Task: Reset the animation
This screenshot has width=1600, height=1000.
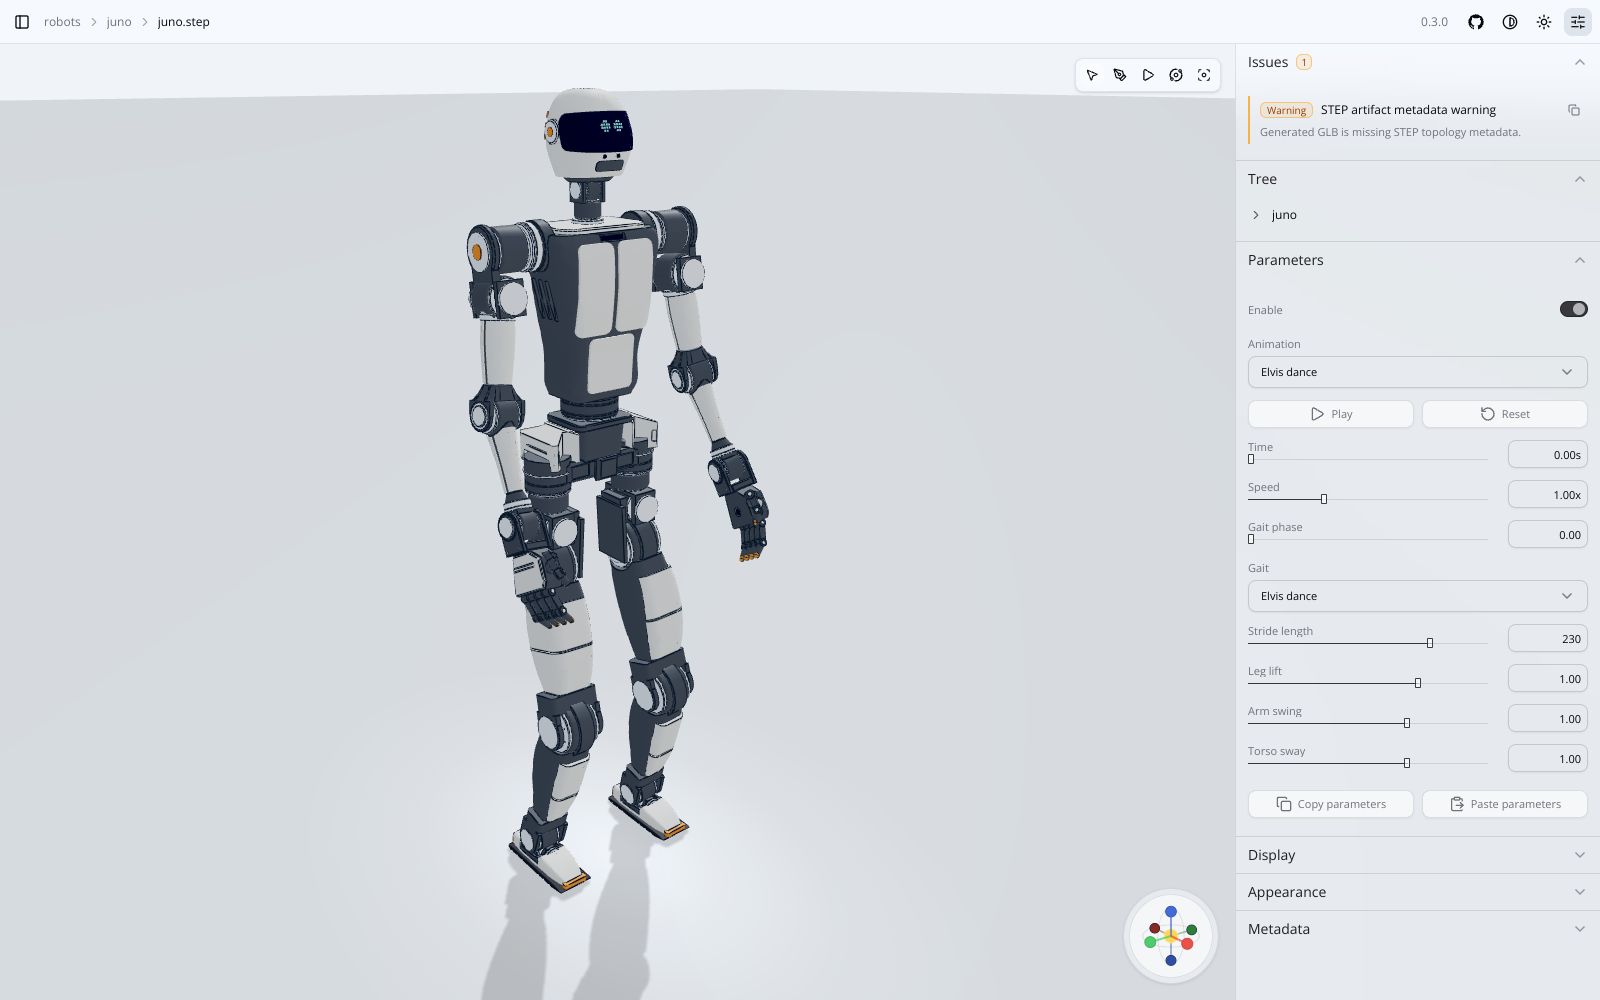Action: click(x=1504, y=414)
